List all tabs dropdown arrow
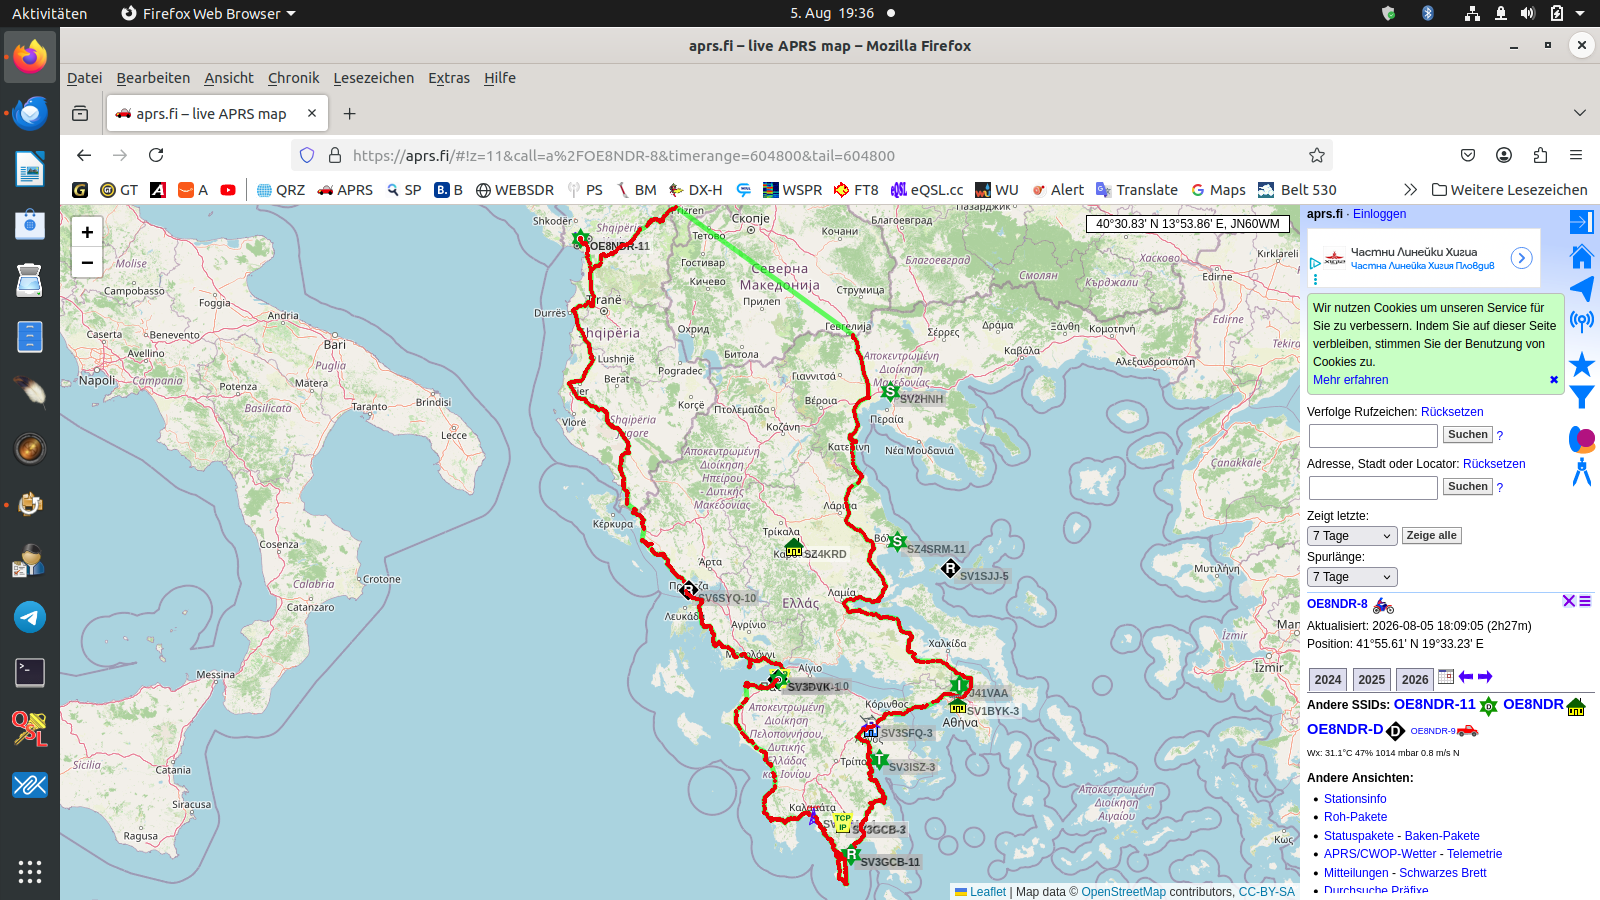The width and height of the screenshot is (1600, 900). [1580, 113]
